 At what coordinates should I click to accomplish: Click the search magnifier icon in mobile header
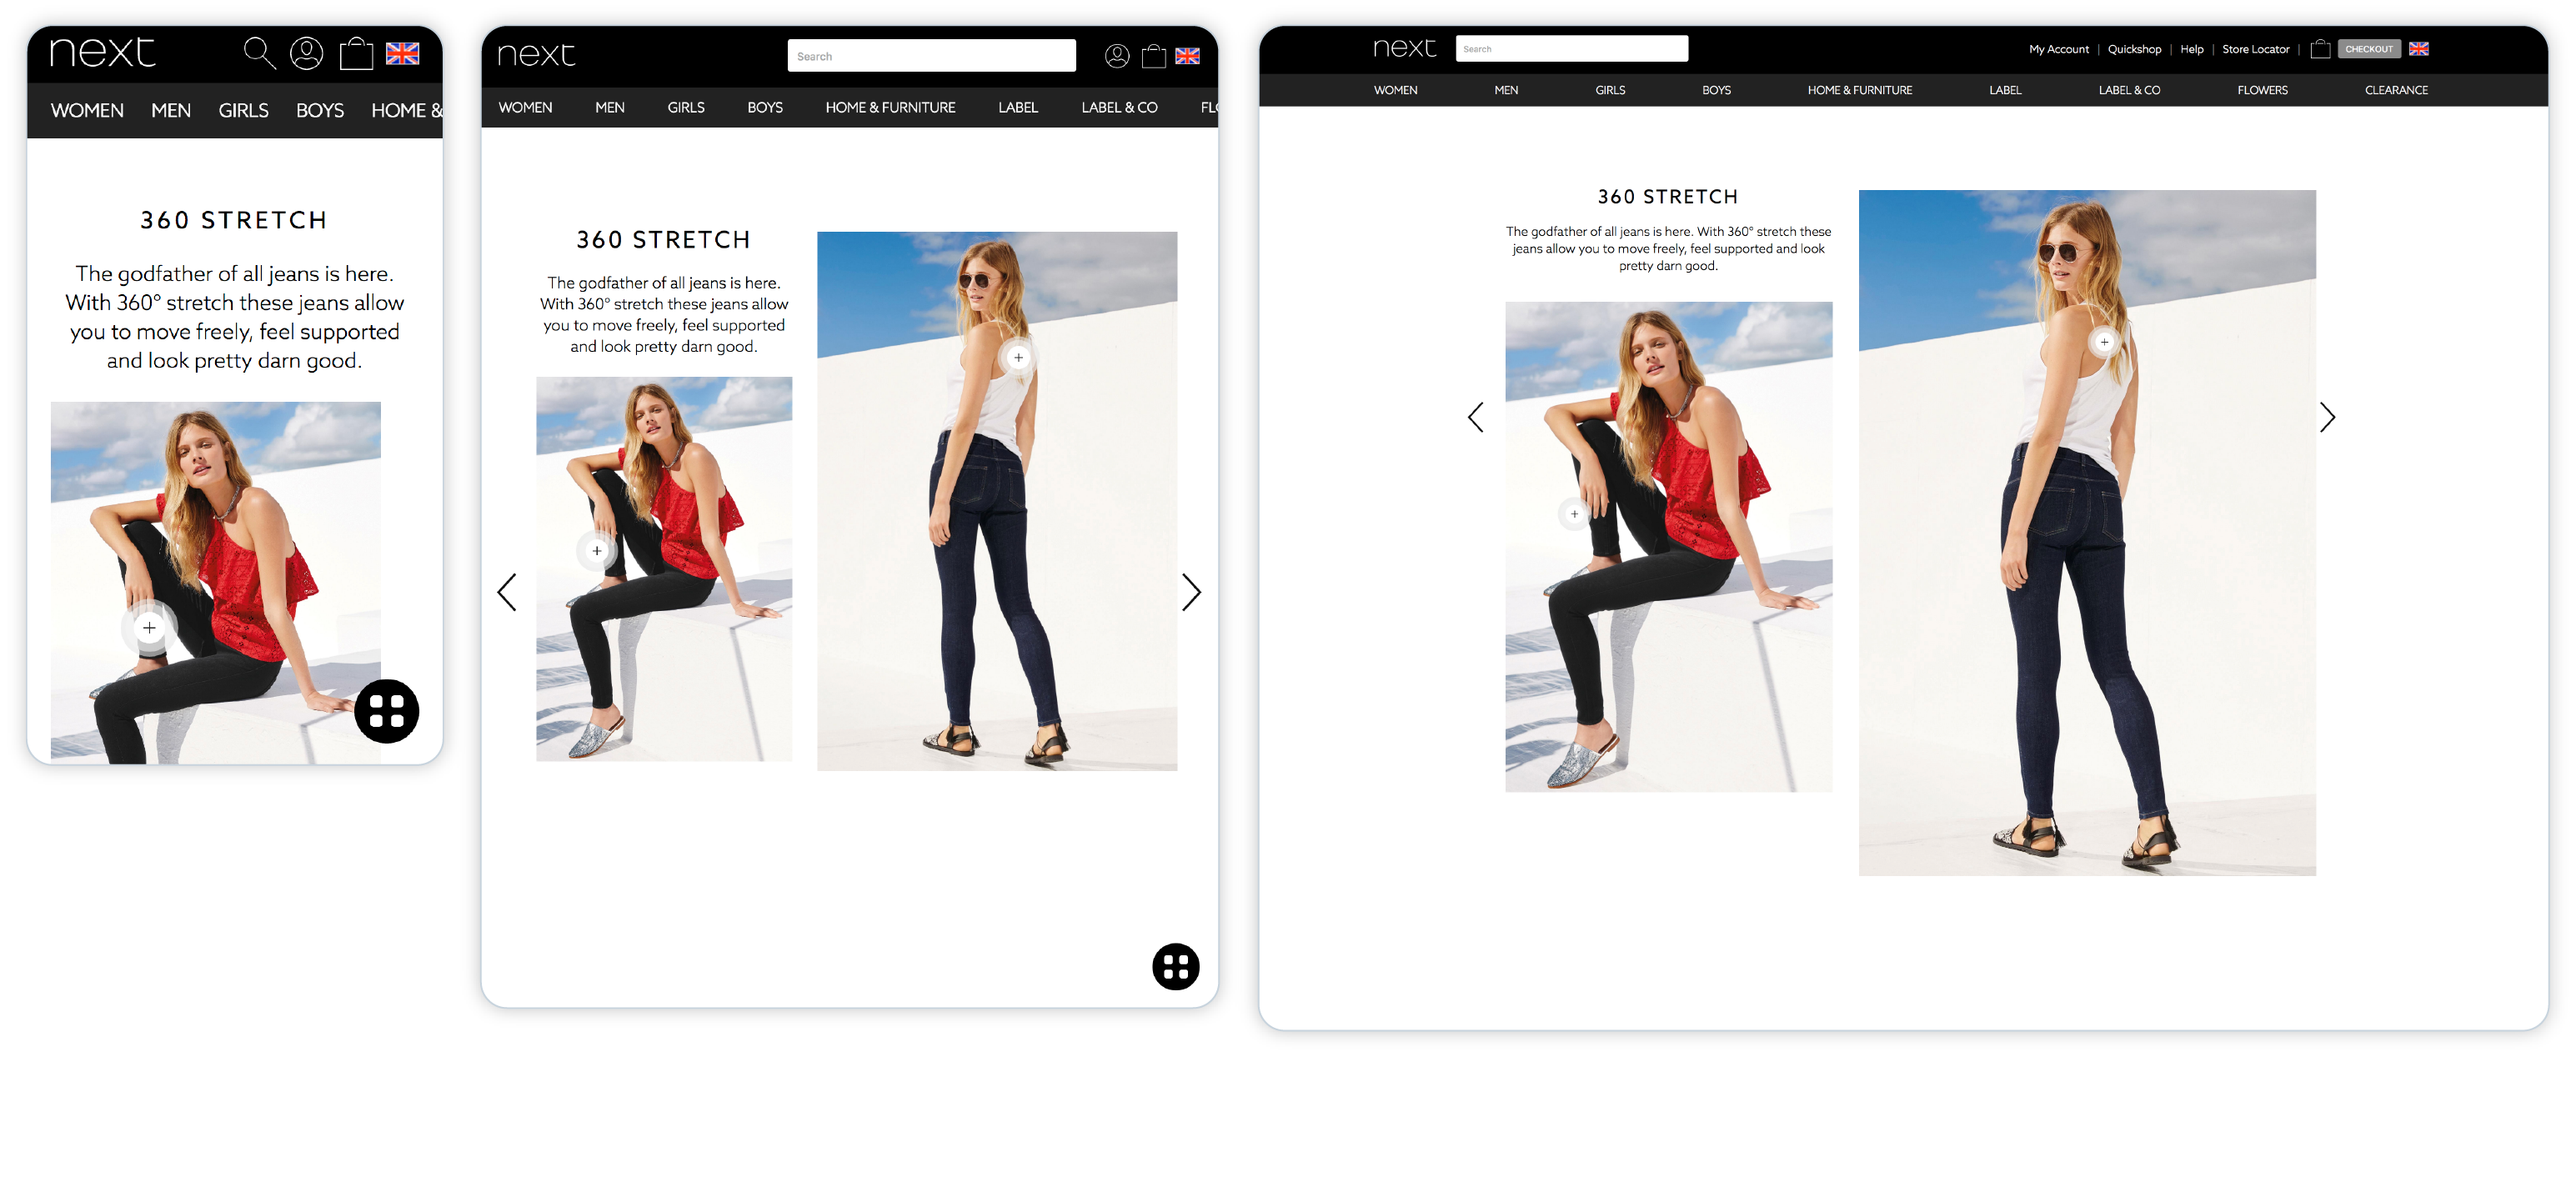click(259, 53)
